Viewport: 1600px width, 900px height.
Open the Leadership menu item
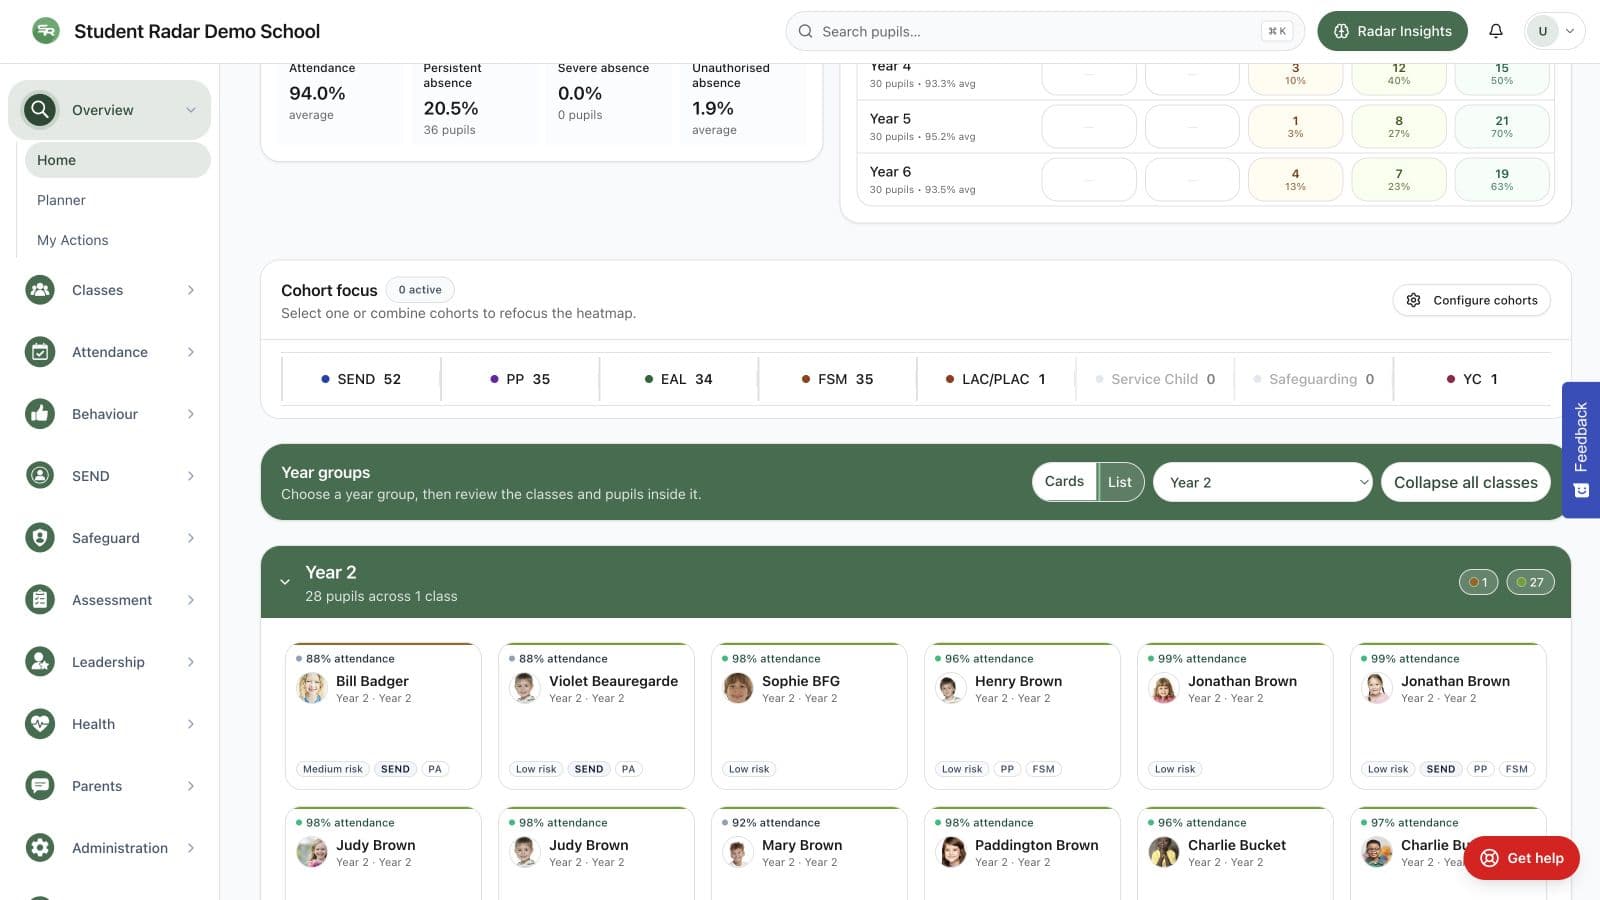(110, 662)
